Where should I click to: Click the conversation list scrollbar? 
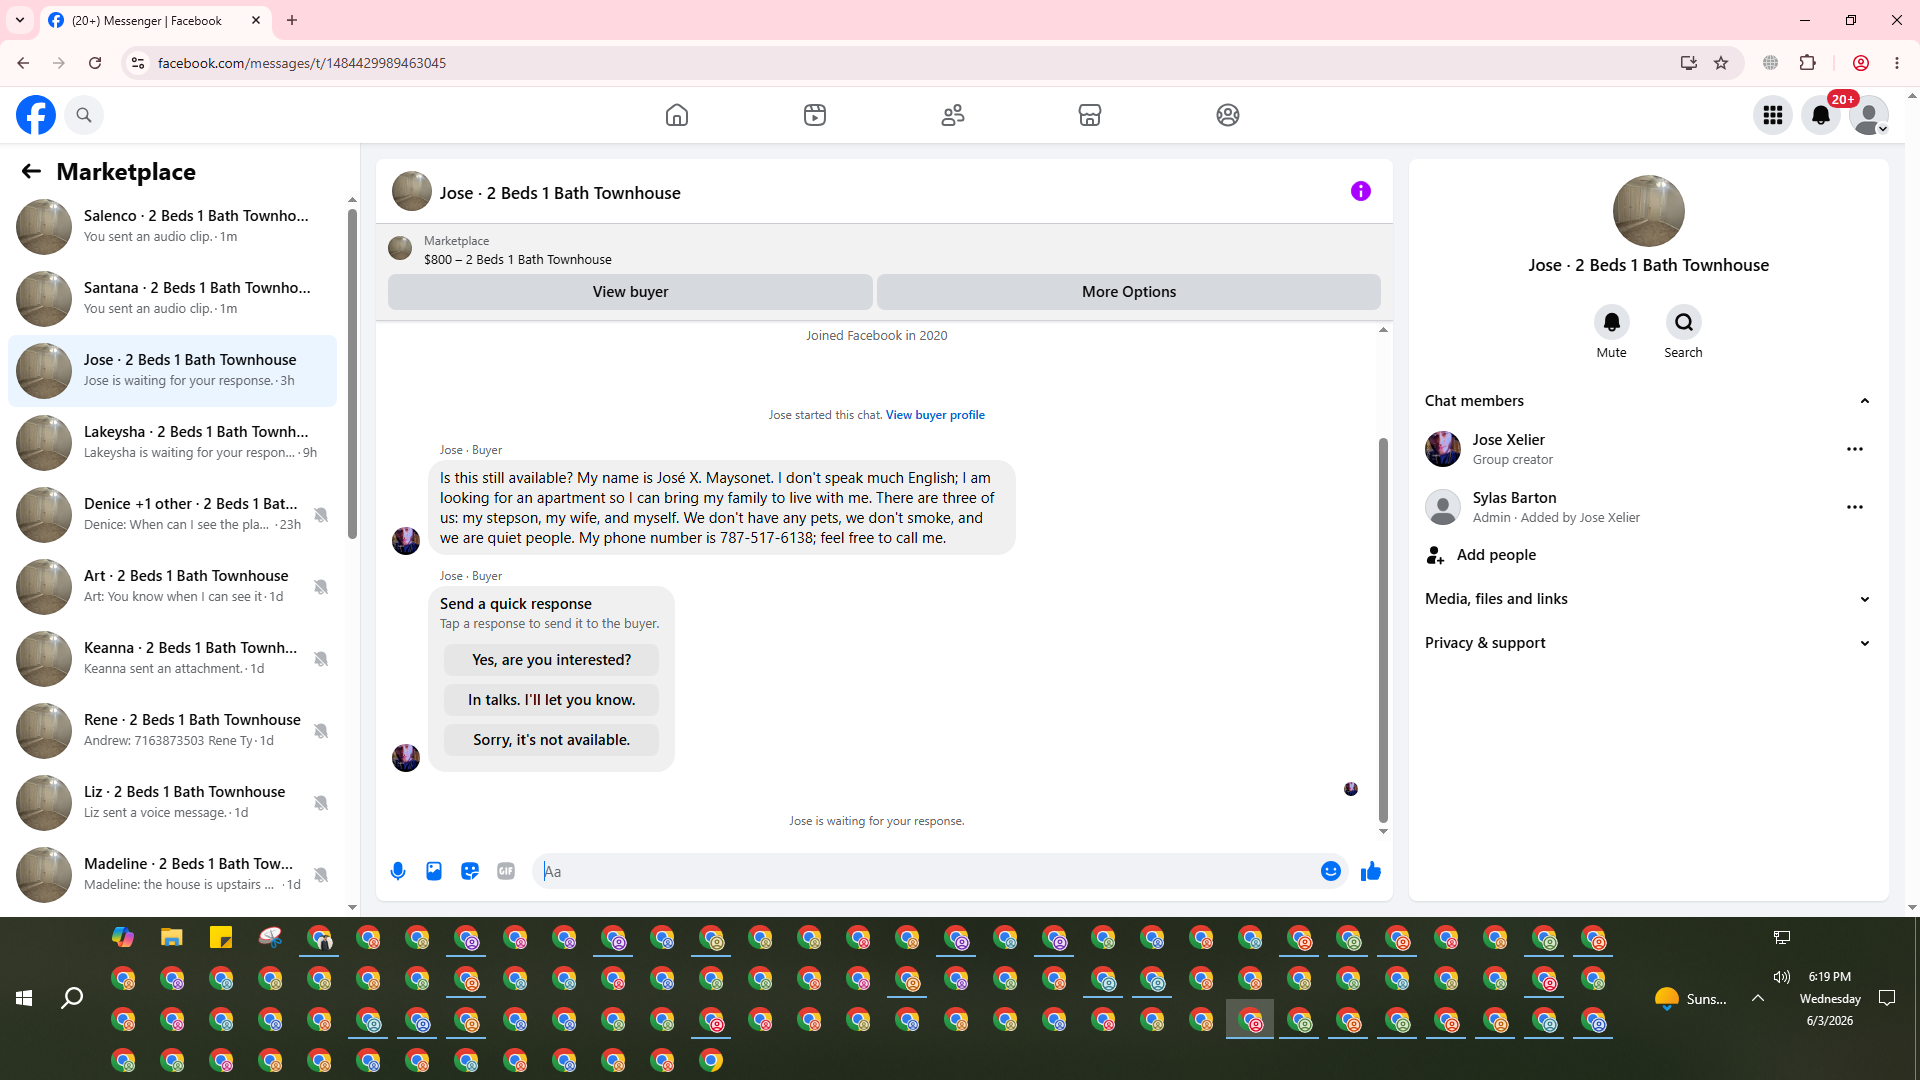[x=352, y=372]
